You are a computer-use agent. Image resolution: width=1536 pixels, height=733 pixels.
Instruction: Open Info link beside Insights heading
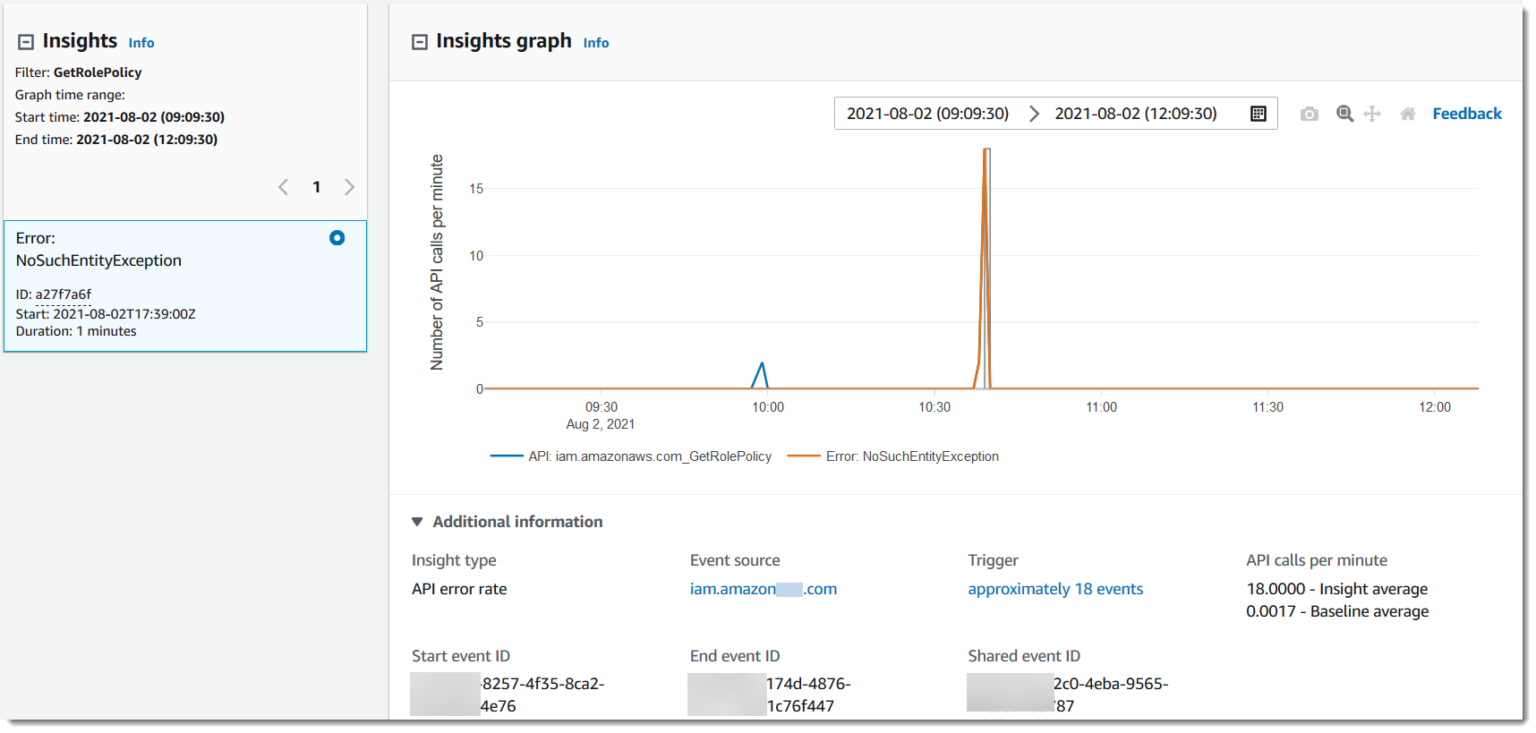[x=141, y=43]
